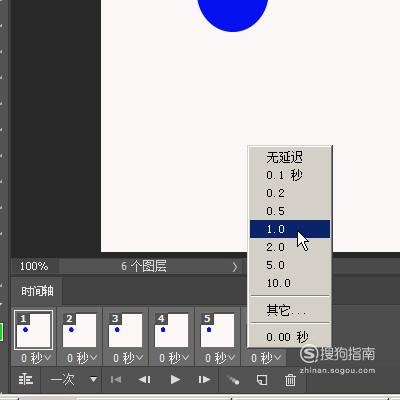Open frame 1 delay dropdown
Screen dimensions: 400x400
36,358
